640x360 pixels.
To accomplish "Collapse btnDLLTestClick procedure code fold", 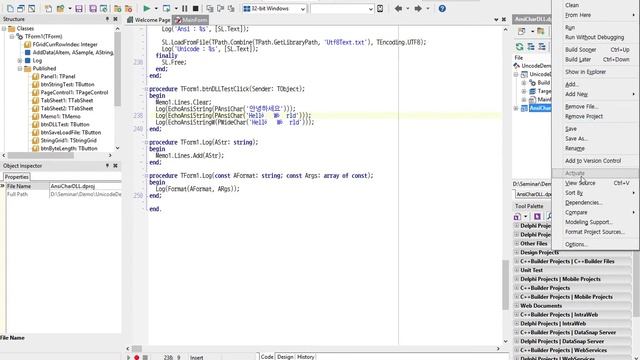I will coord(146,89).
